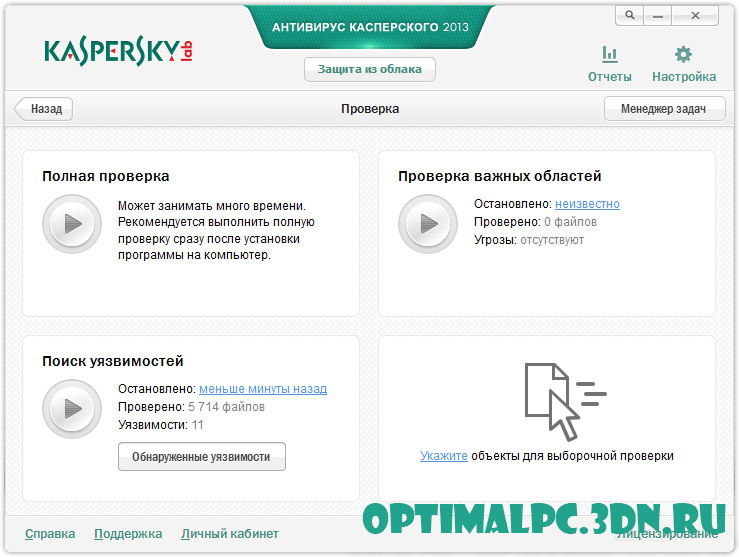Click the Проверка page title
Image resolution: width=739 pixels, height=557 pixels.
pyautogui.click(x=370, y=109)
